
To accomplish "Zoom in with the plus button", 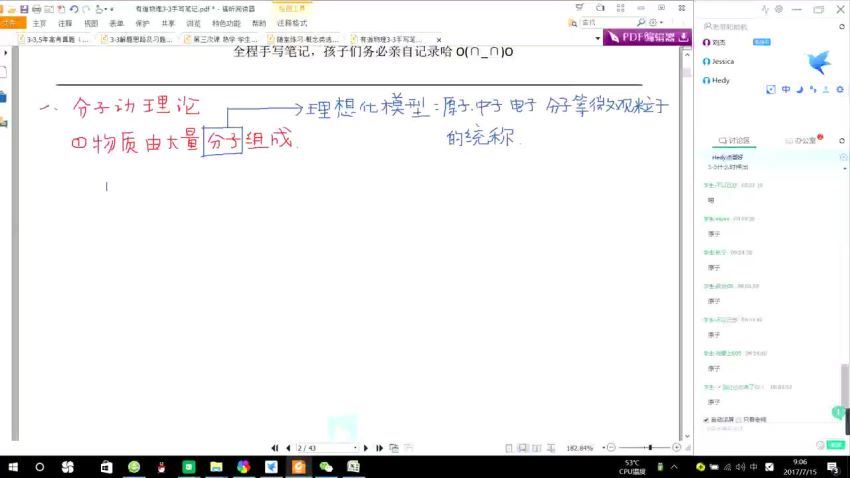I will point(677,448).
